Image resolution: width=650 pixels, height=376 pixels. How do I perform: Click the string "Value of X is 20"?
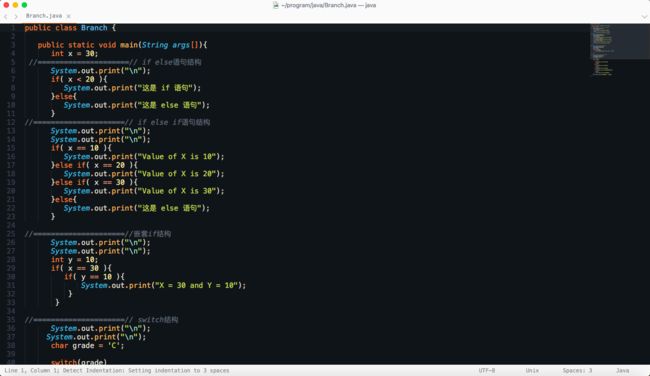pos(177,174)
